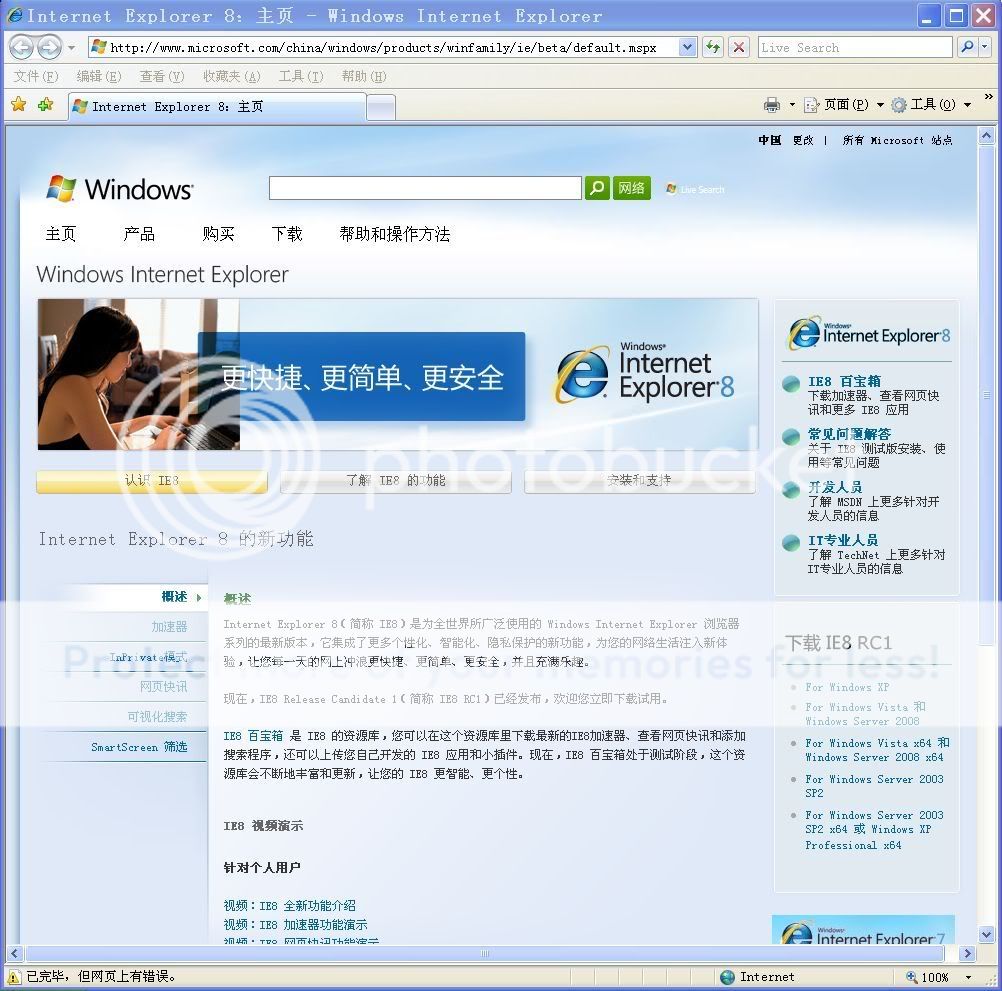Open the 工具(O) gear menu
The image size is (1002, 991).
coord(932,105)
